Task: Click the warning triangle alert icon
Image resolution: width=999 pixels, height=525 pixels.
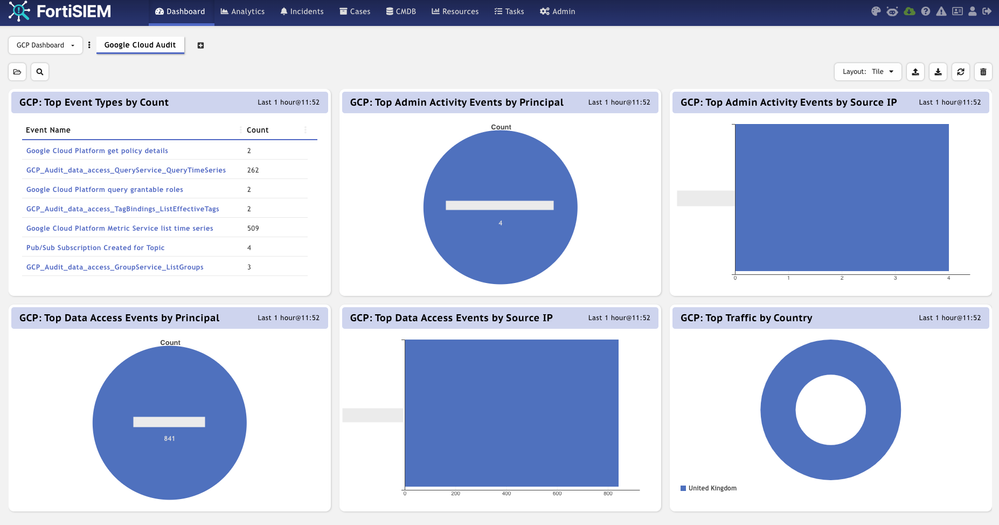Action: pos(941,11)
